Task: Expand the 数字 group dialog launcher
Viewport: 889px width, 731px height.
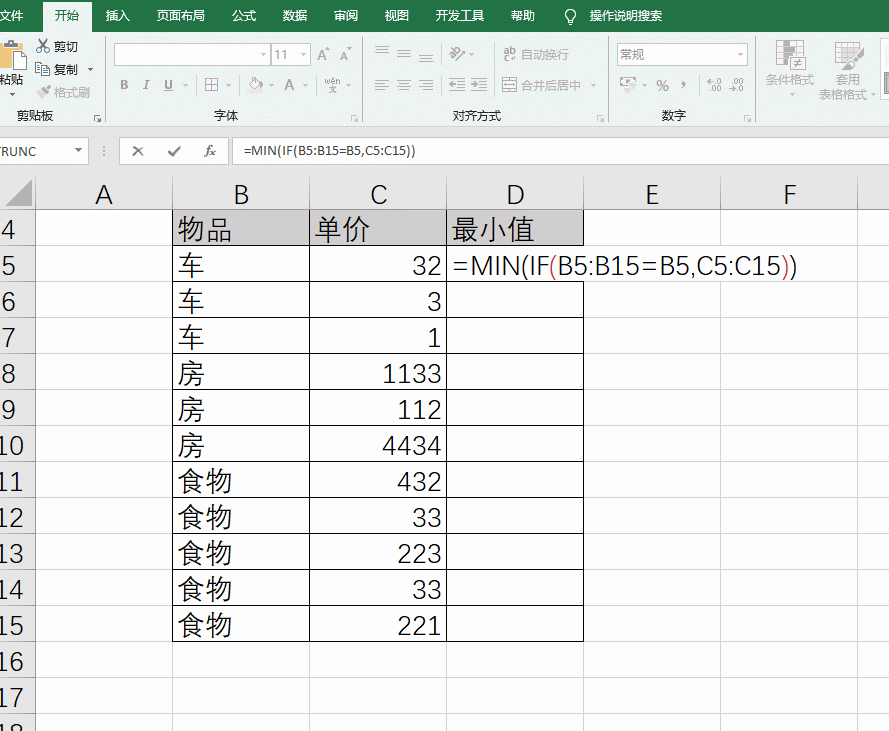Action: [x=747, y=119]
